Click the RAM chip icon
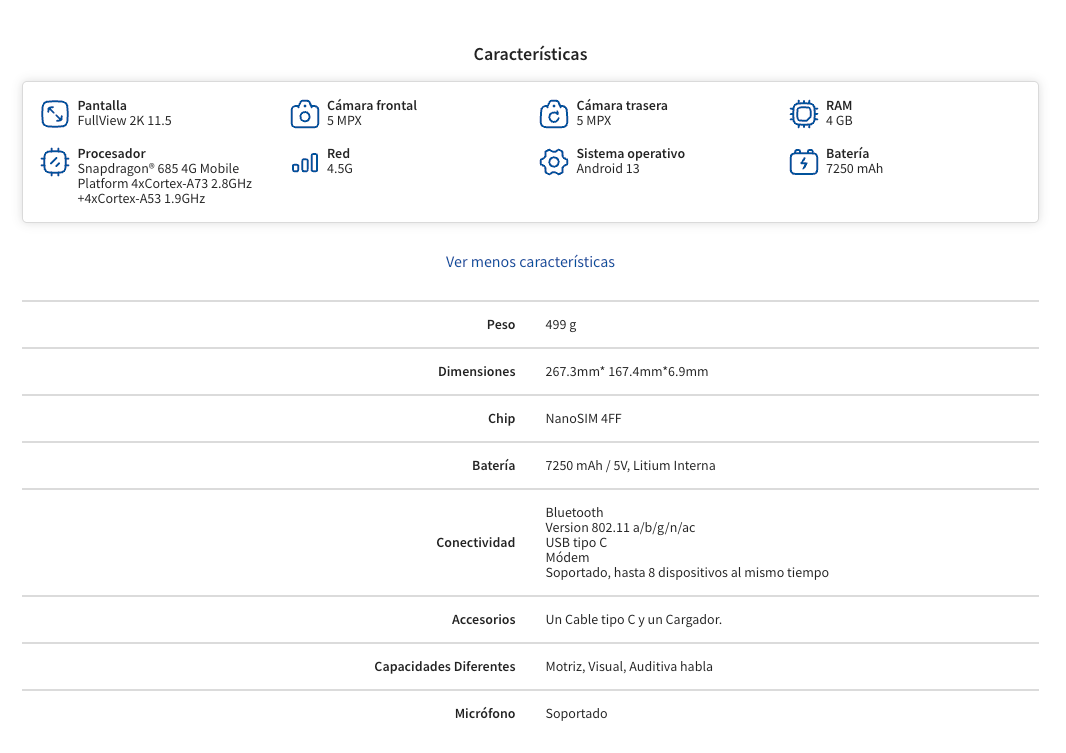Screen dimensions: 1066x753 pyautogui.click(x=804, y=113)
